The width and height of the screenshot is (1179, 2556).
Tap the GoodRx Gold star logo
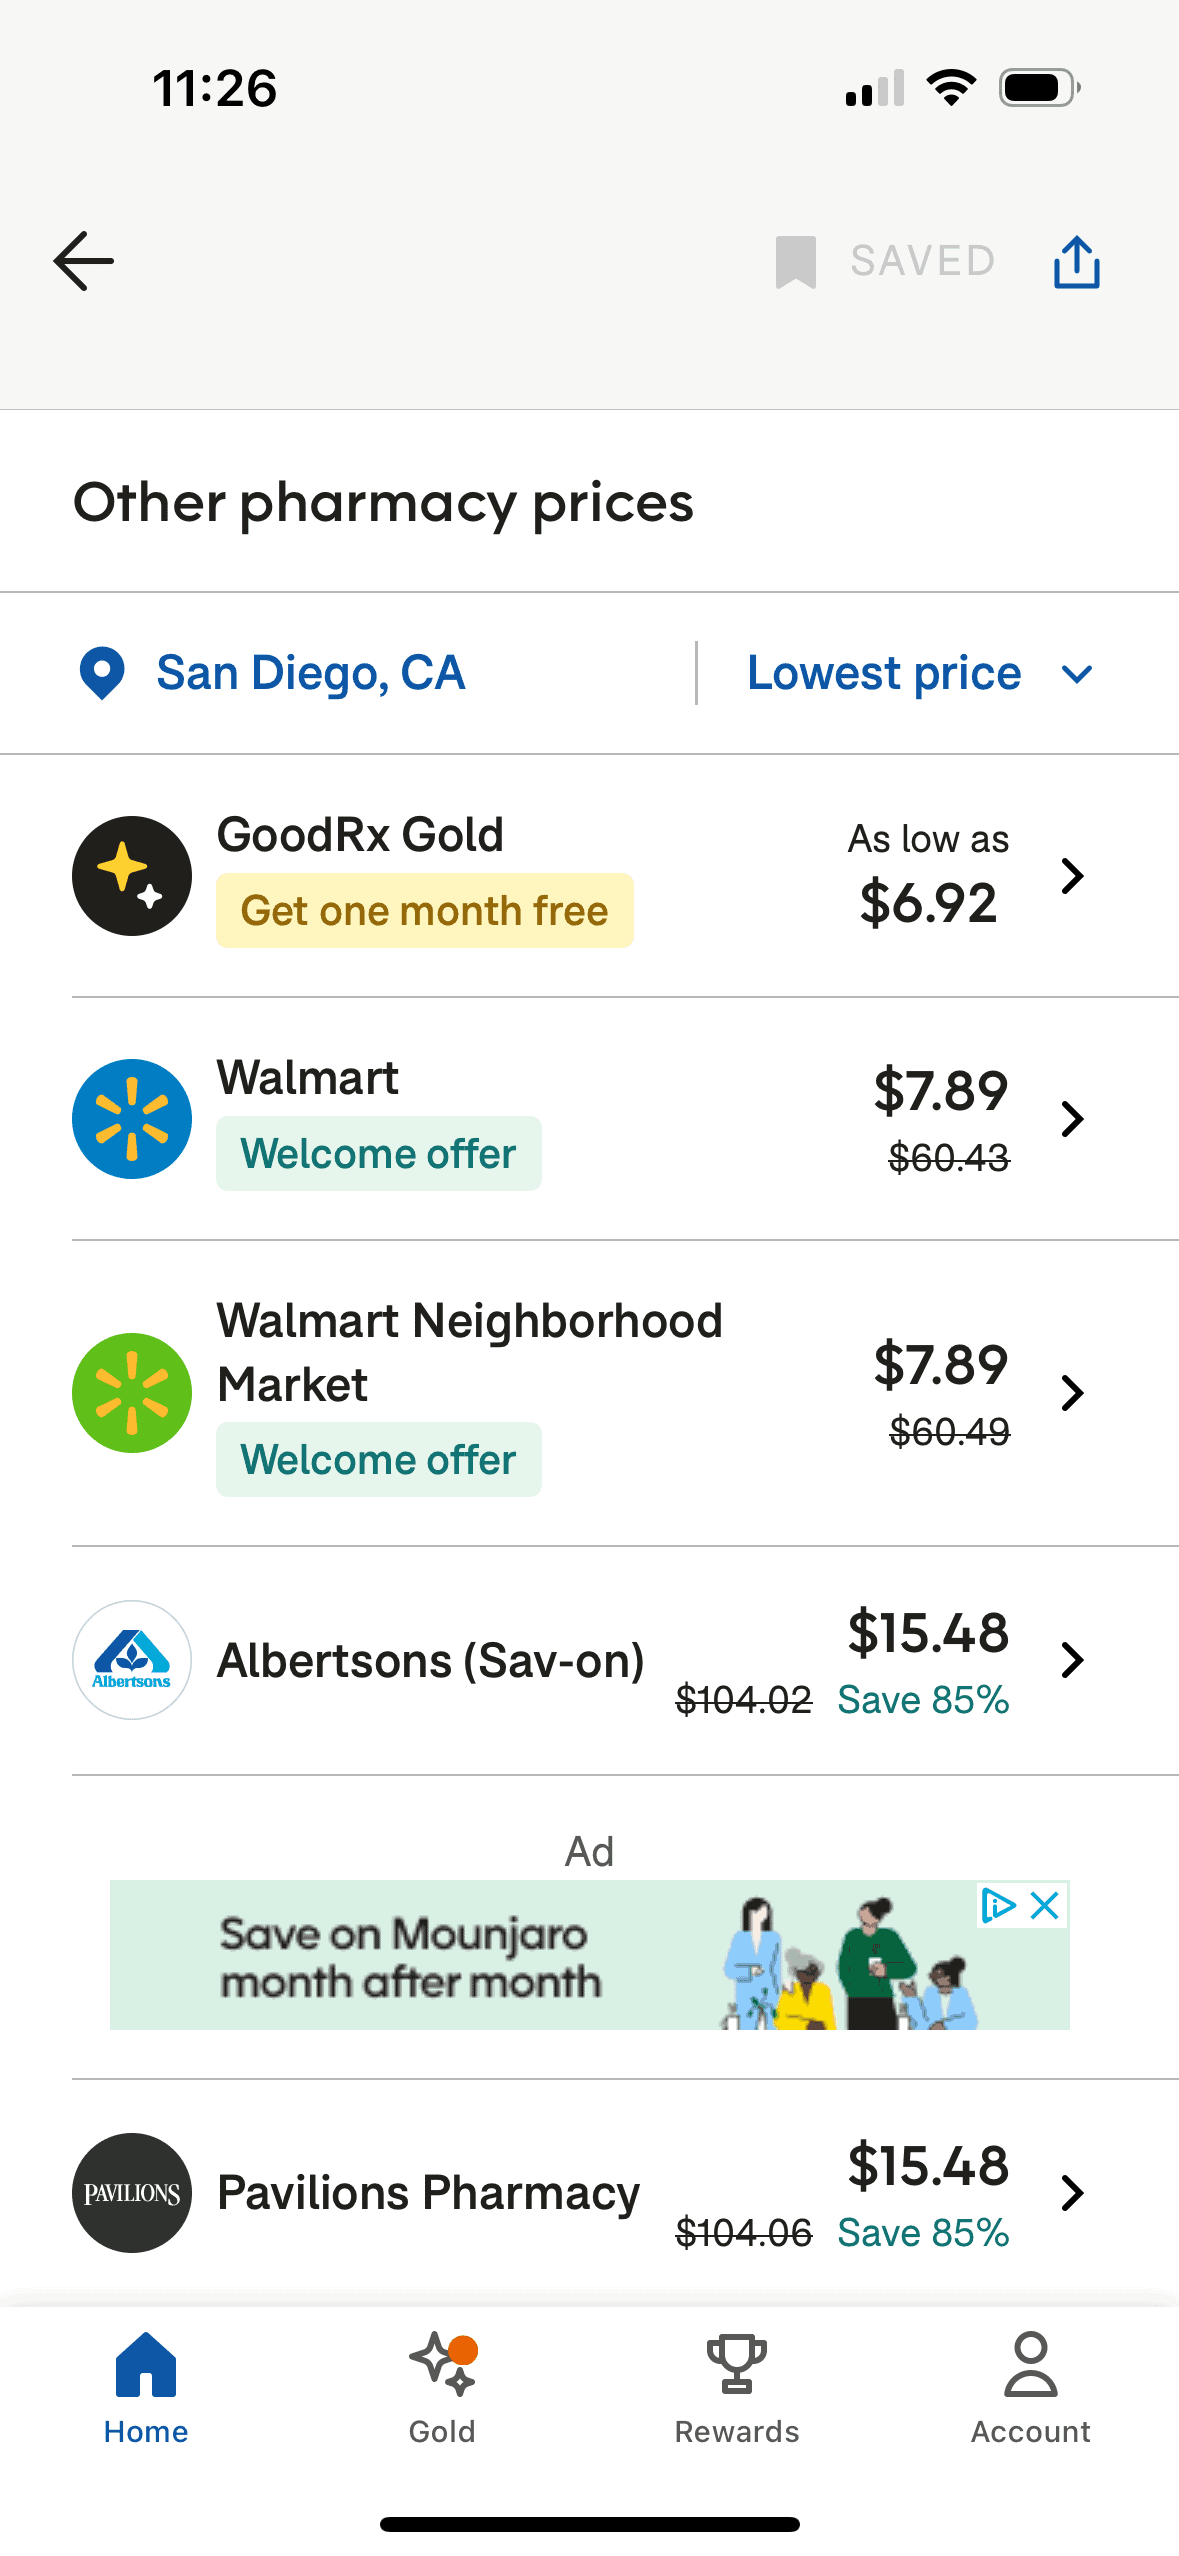tap(132, 876)
